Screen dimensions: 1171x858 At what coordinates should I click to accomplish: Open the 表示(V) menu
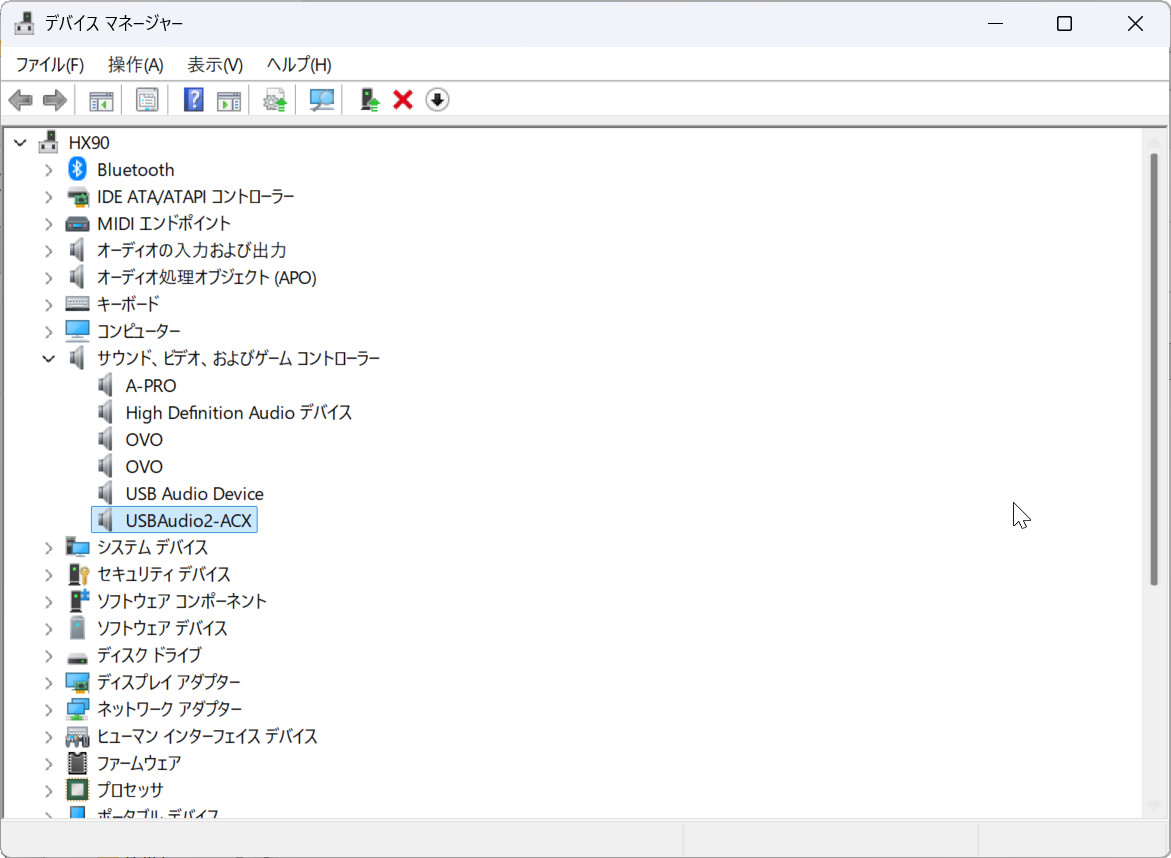point(215,65)
